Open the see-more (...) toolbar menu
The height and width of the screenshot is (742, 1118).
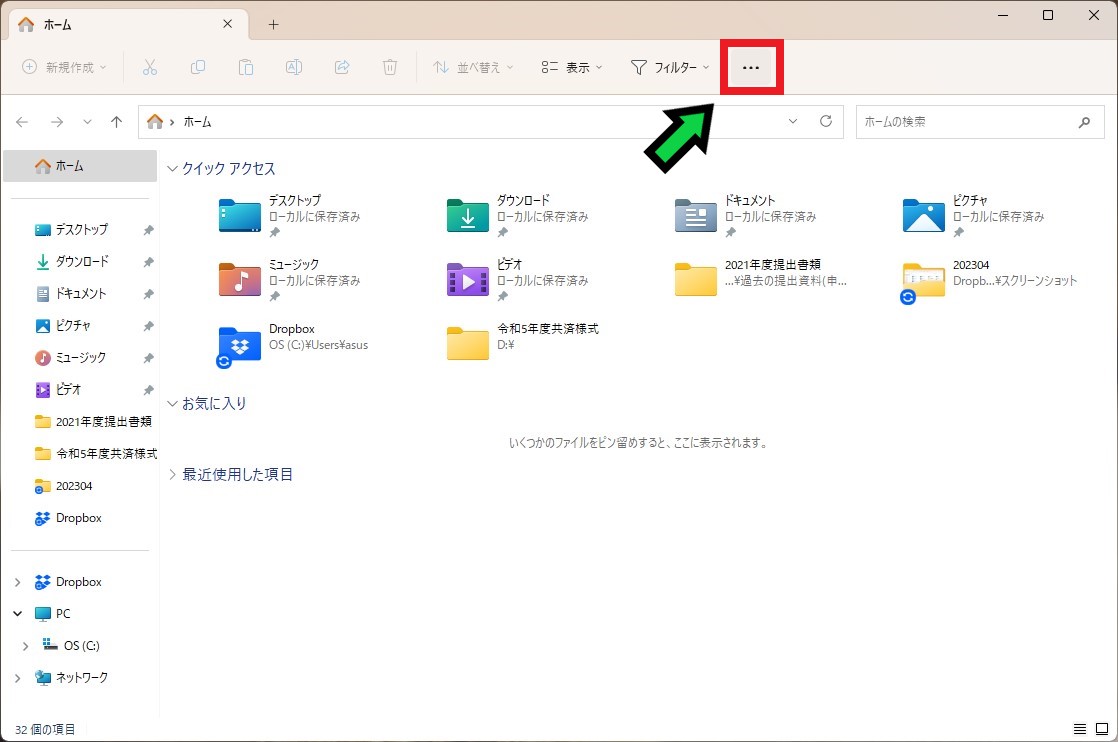(x=752, y=67)
